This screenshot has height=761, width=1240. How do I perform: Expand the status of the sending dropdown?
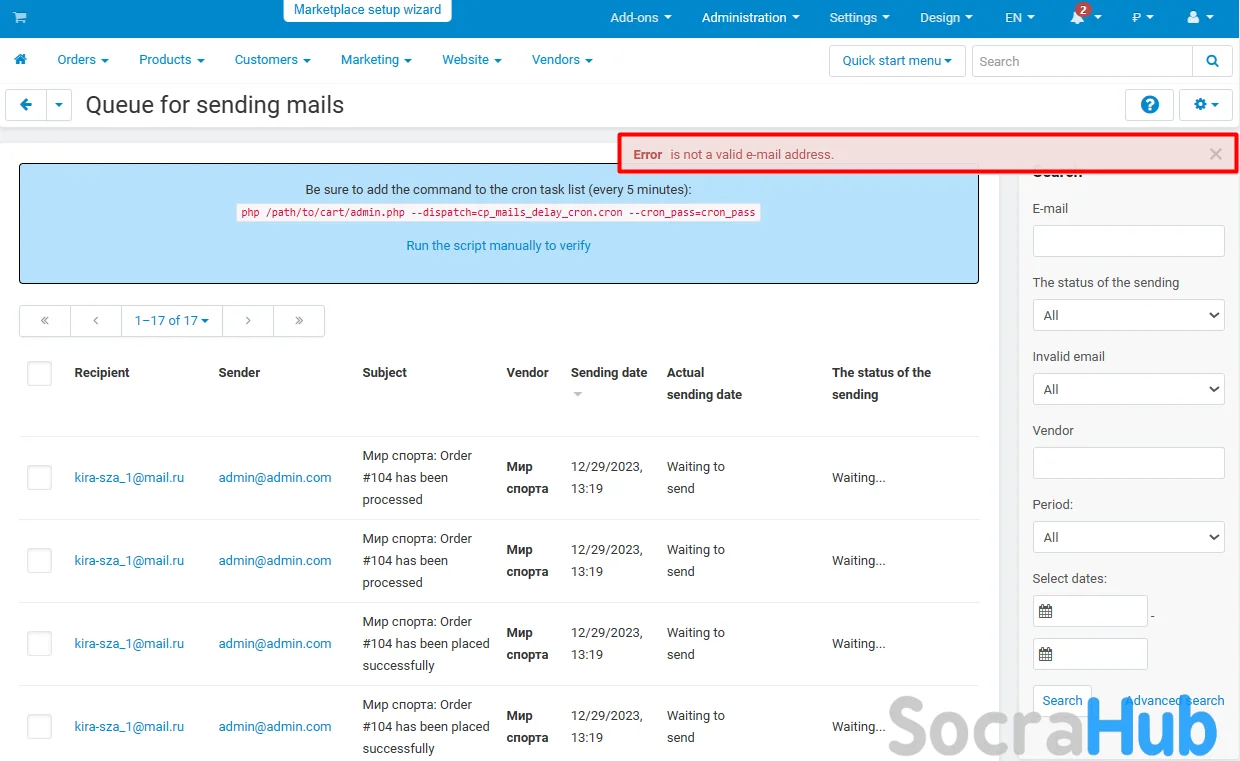click(1128, 315)
